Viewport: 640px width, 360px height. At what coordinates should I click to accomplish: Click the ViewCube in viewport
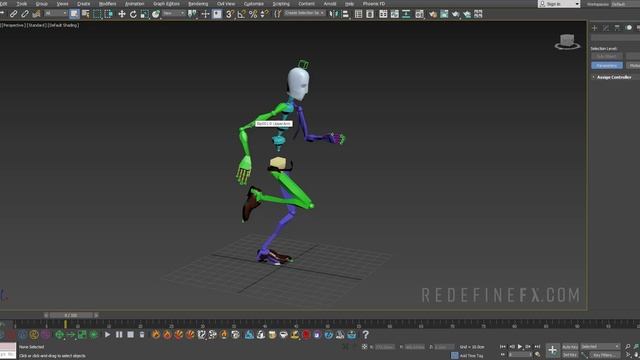tap(567, 42)
